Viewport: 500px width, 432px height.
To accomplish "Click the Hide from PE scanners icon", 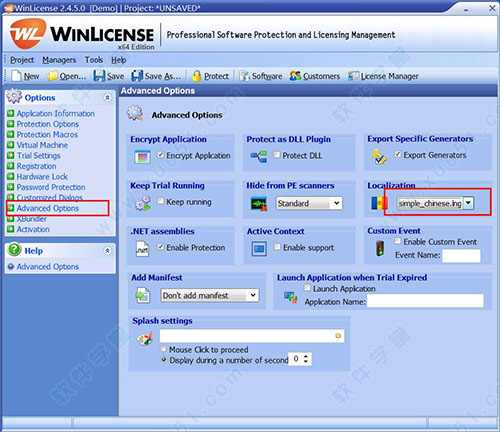I will tap(259, 204).
